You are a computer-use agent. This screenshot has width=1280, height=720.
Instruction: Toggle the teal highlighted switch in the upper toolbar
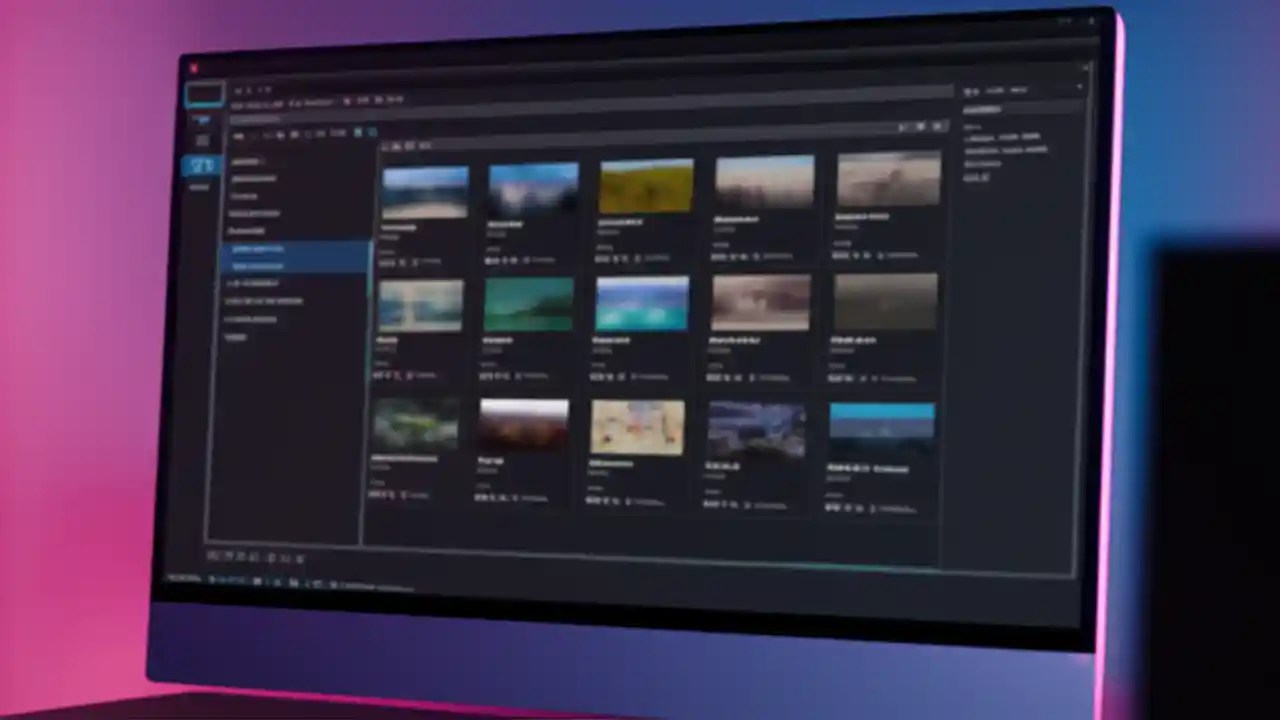(358, 132)
